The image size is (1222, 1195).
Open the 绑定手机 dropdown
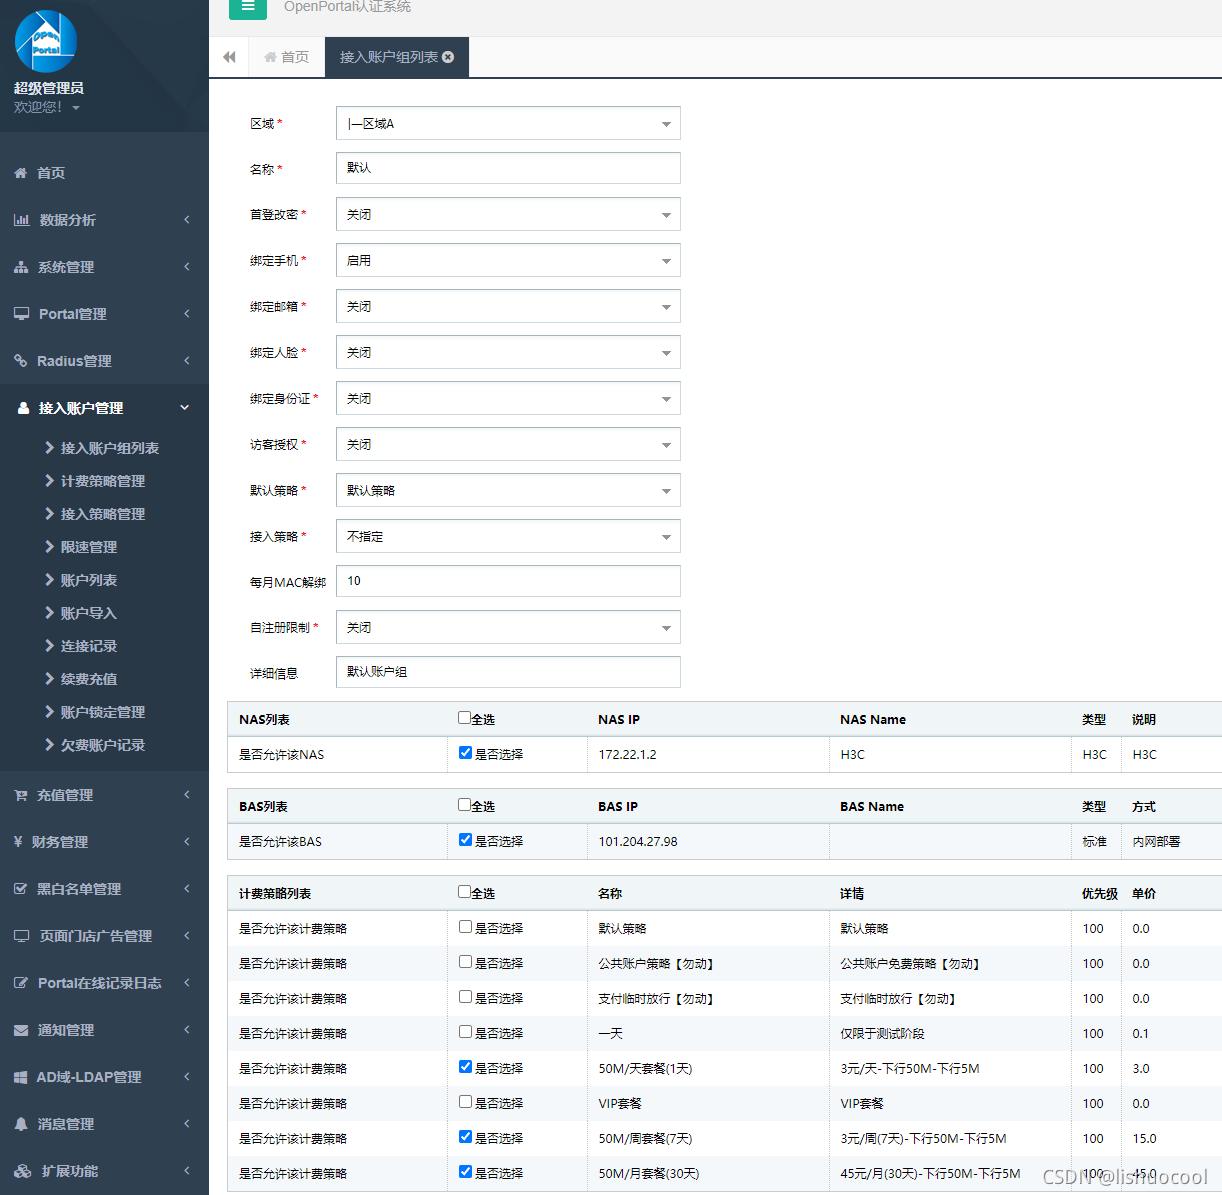coord(508,260)
